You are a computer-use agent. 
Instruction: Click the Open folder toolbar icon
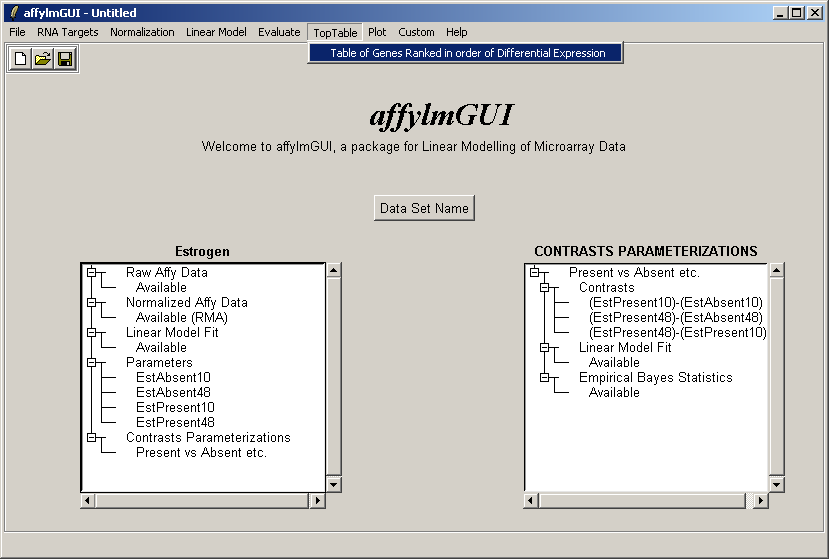42,59
